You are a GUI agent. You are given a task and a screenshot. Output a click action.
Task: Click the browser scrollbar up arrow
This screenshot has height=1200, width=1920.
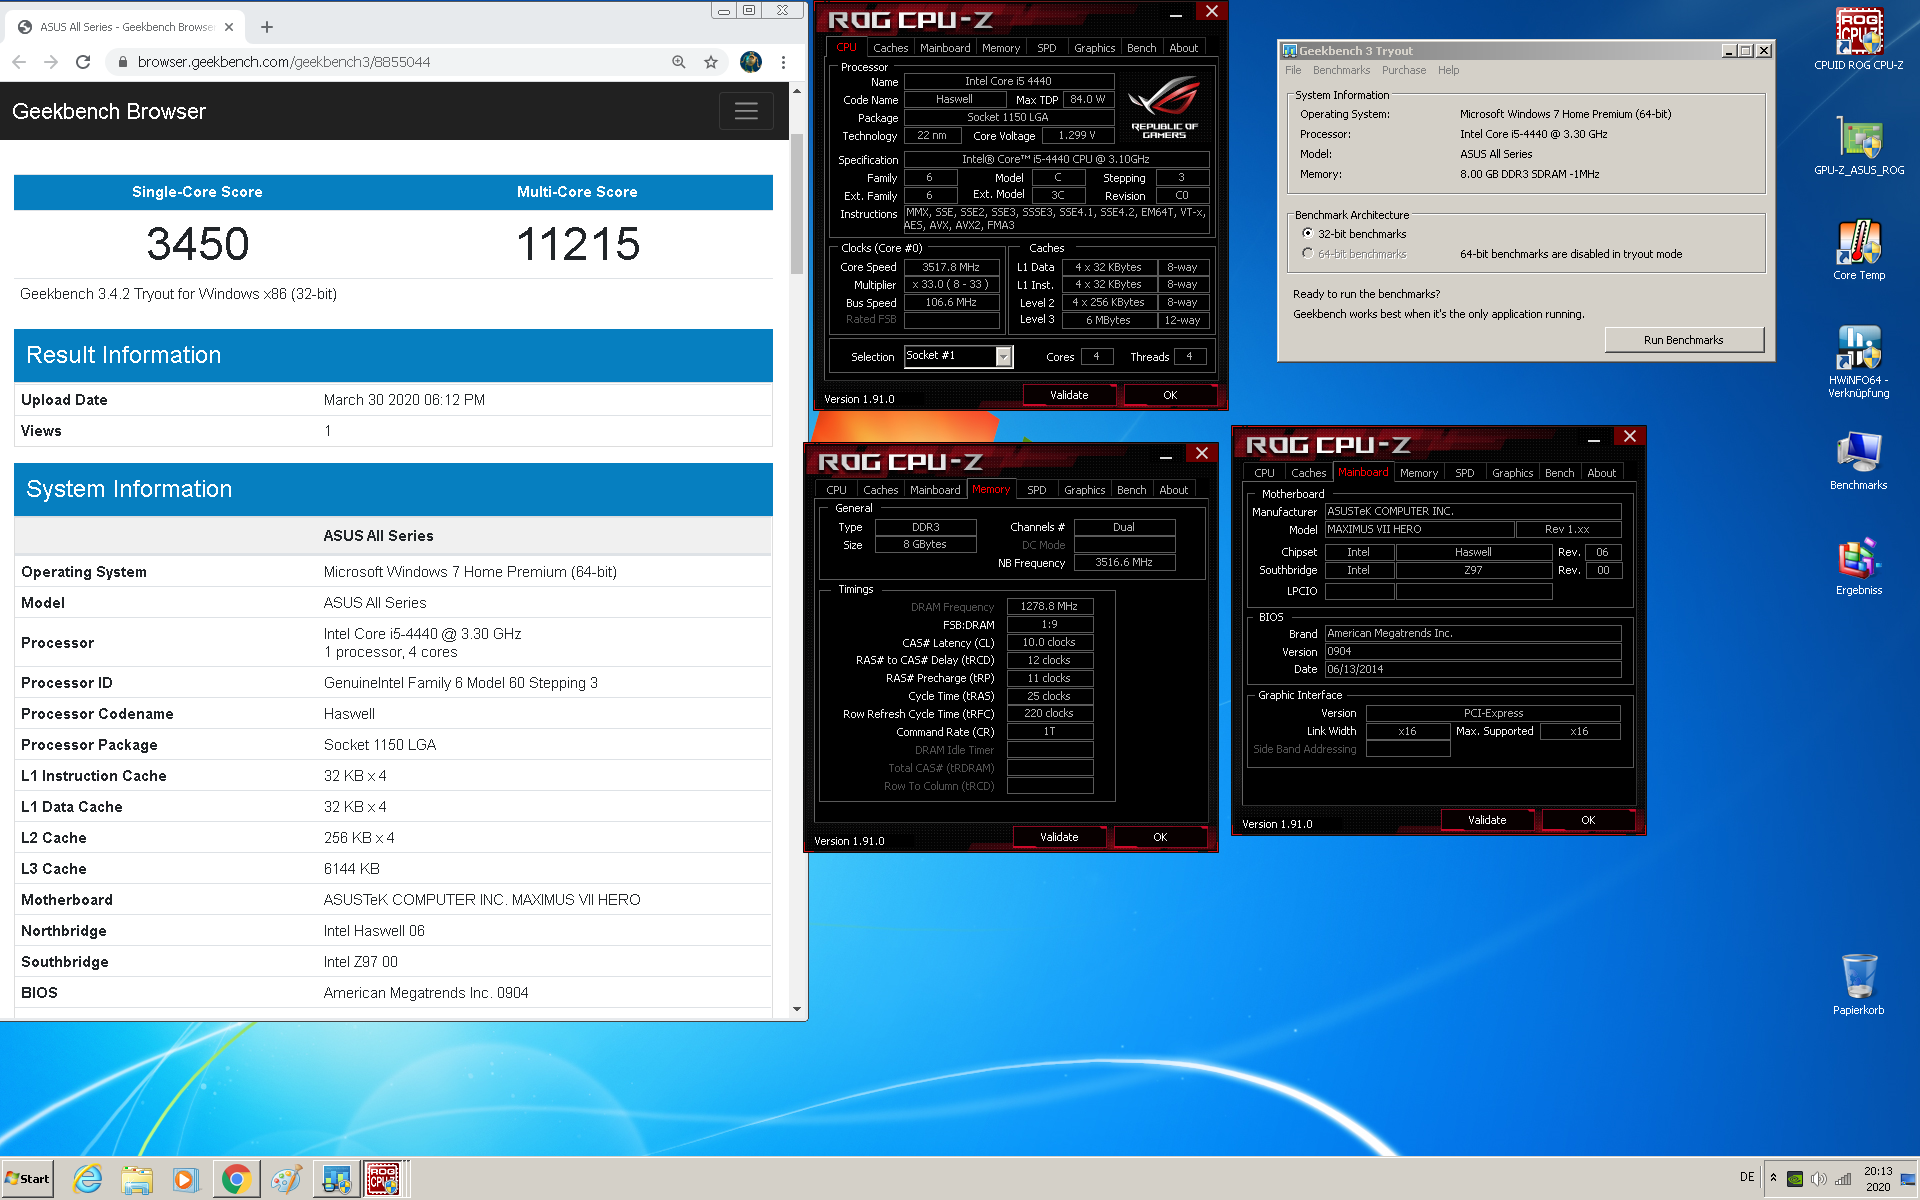[x=797, y=91]
